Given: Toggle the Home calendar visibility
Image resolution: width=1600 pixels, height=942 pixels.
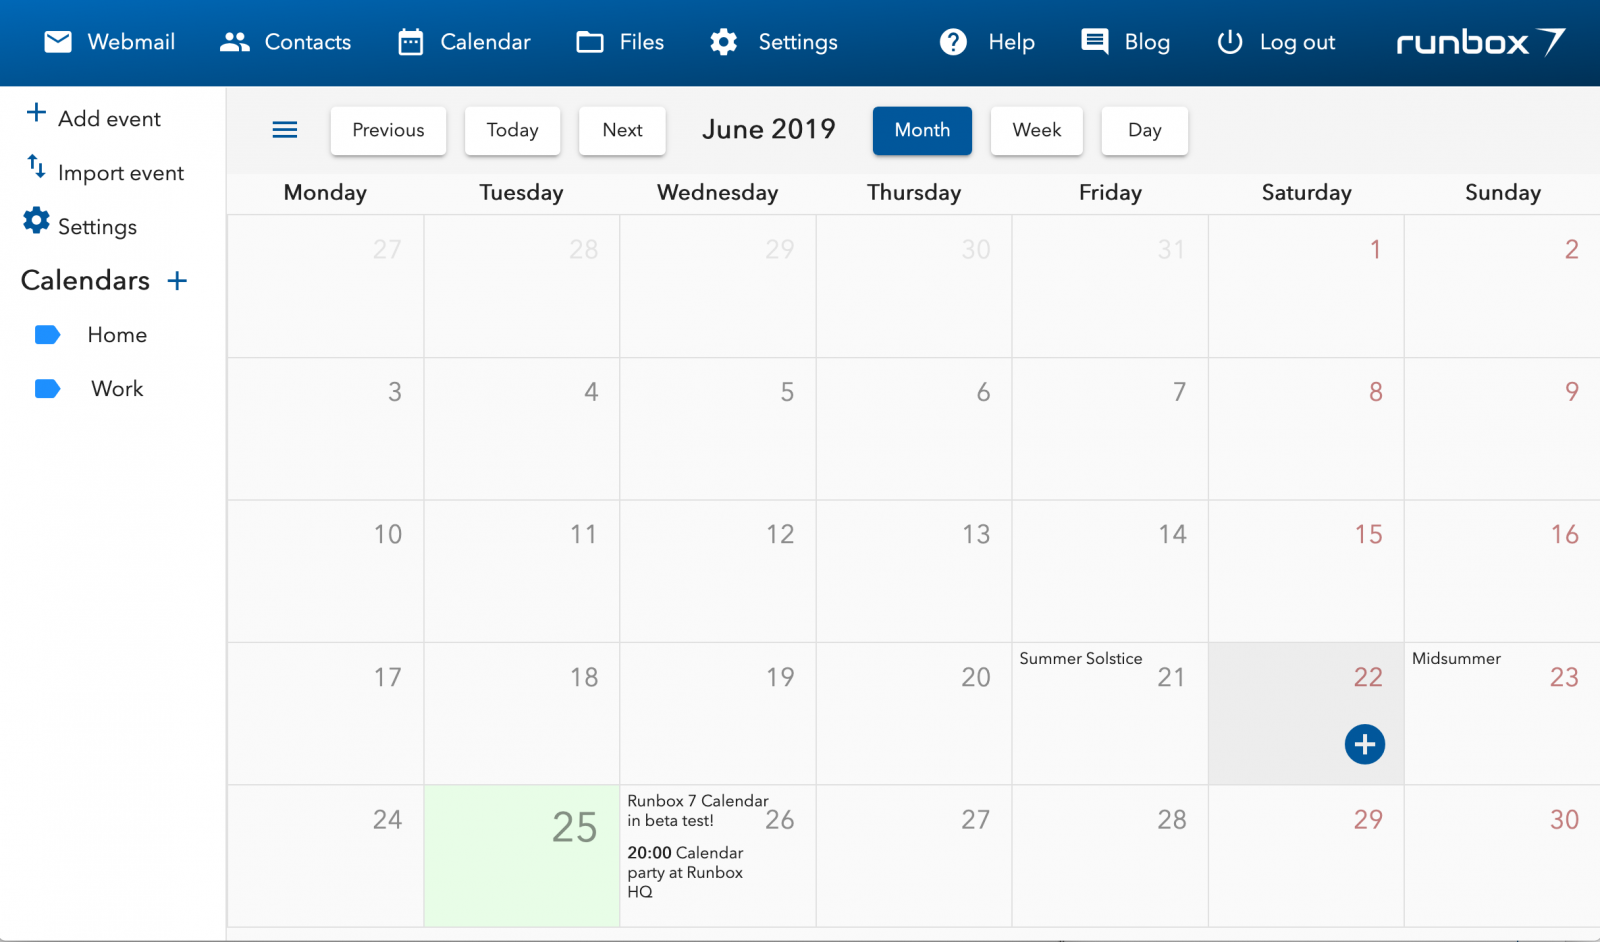Looking at the screenshot, I should (x=48, y=335).
